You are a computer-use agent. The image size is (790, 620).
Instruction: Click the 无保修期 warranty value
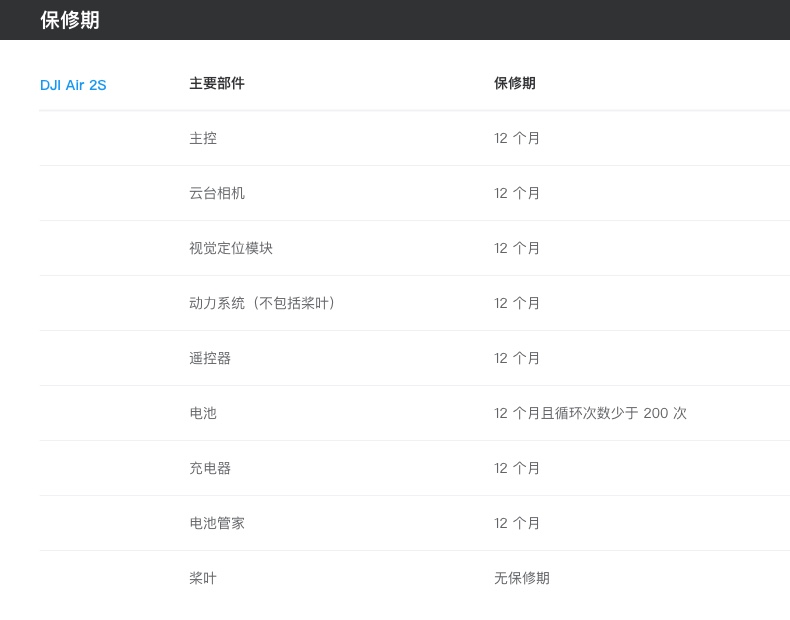(x=521, y=578)
